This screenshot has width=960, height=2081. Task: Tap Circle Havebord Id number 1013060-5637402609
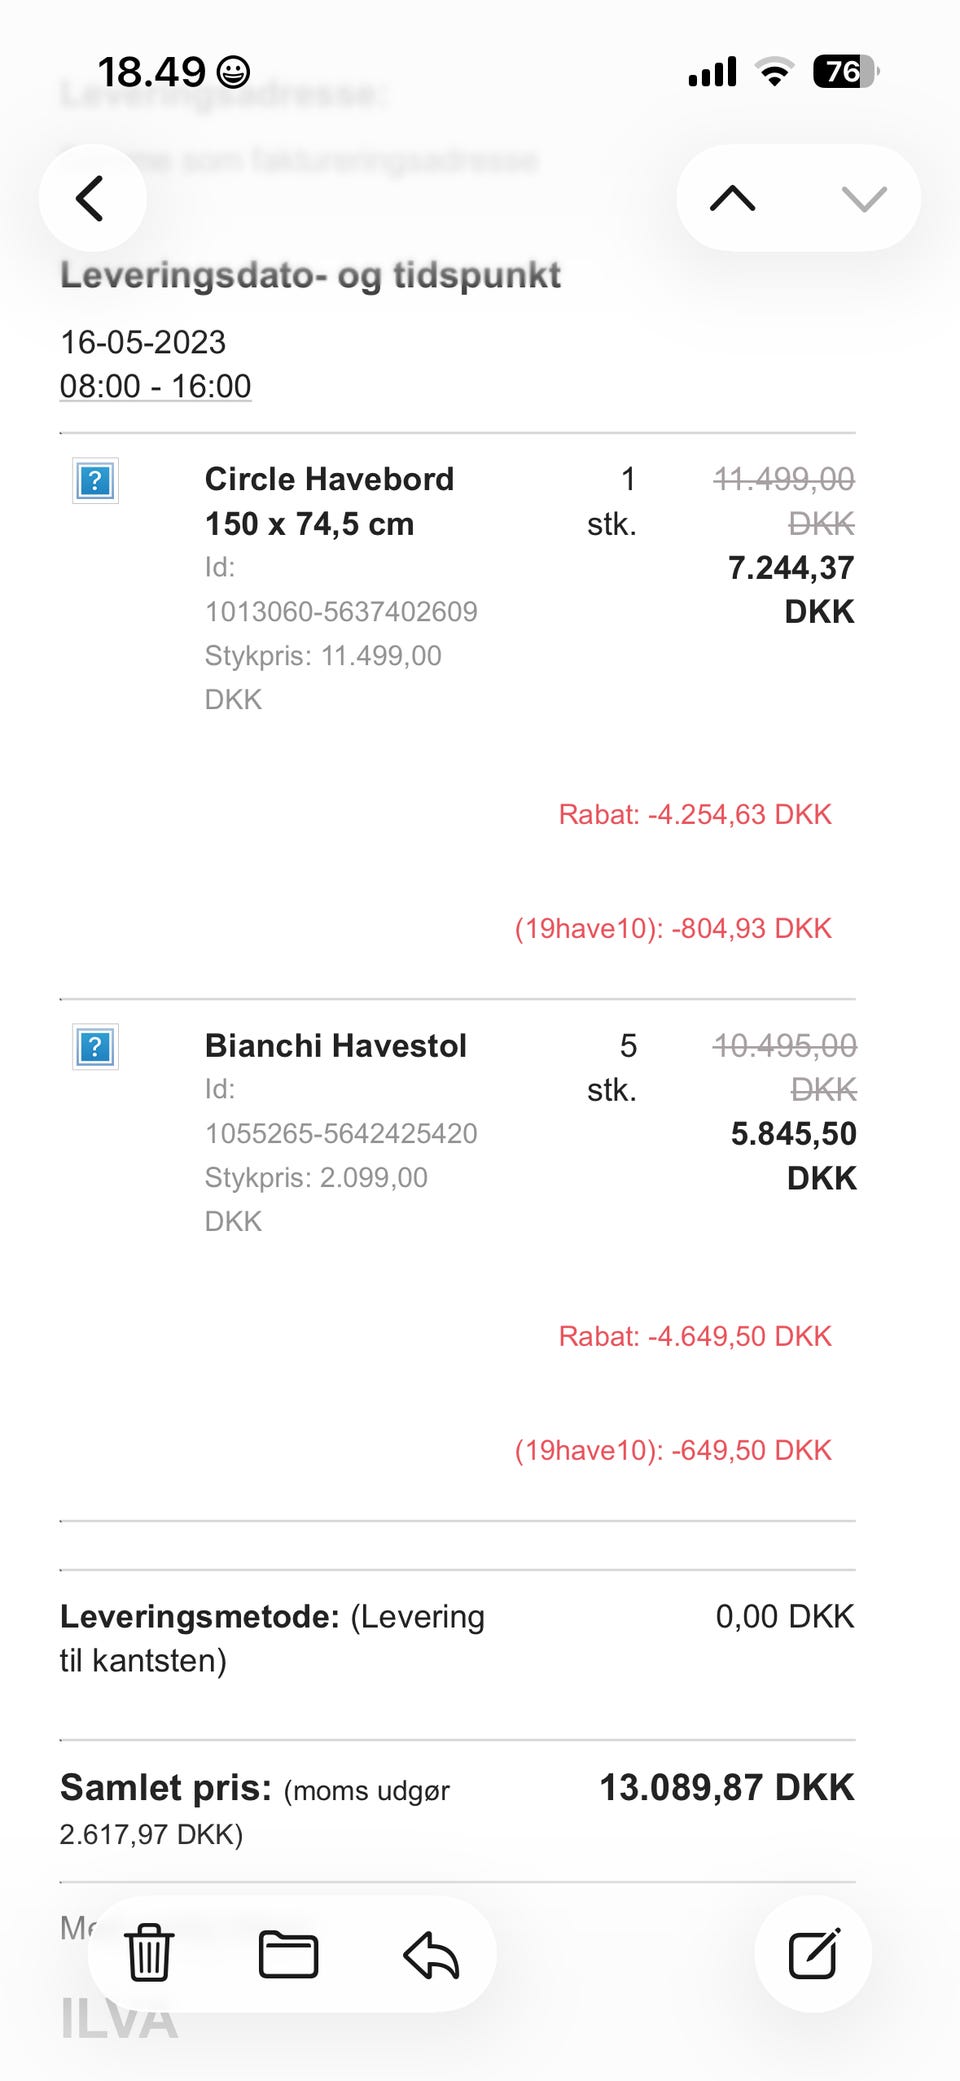(341, 611)
